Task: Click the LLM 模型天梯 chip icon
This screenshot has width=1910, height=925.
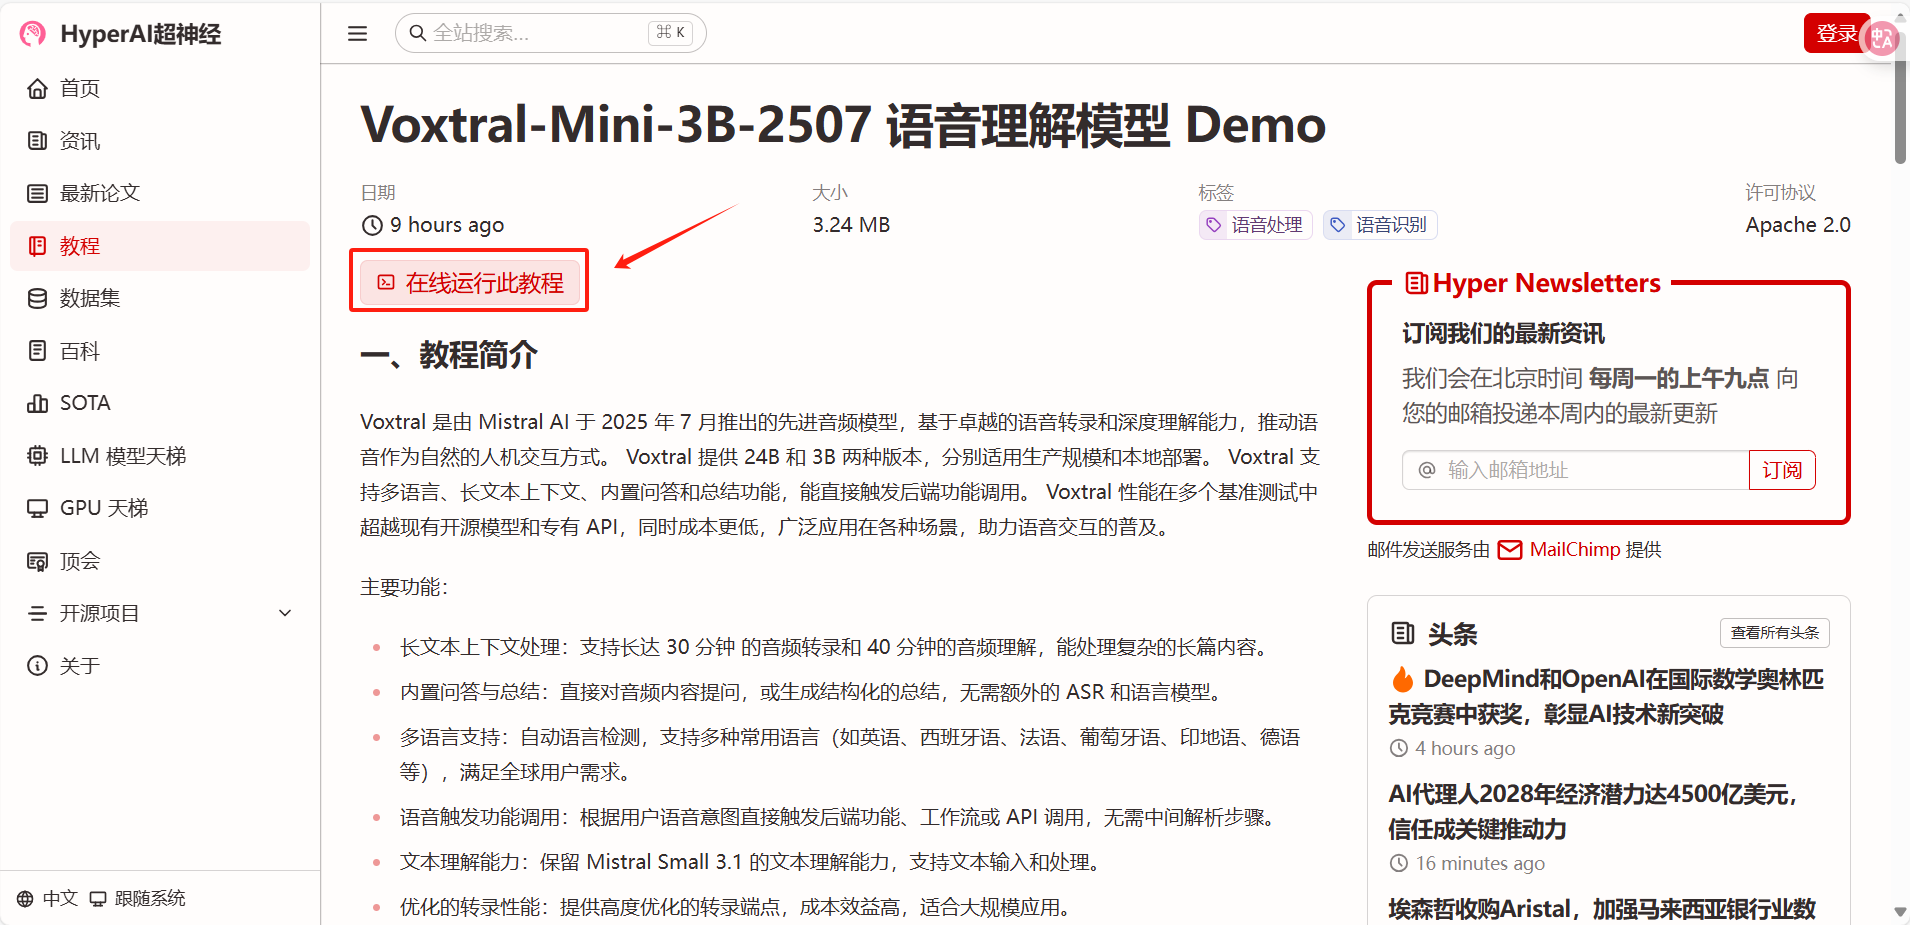Action: coord(37,456)
